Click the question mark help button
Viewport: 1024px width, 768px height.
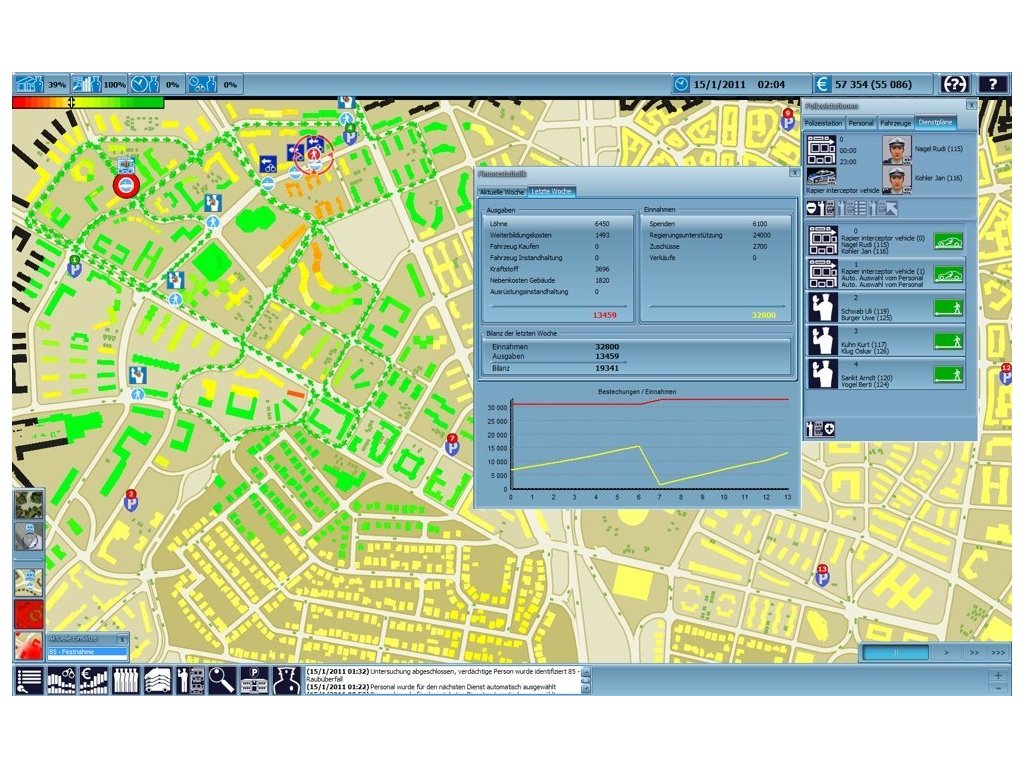[992, 84]
